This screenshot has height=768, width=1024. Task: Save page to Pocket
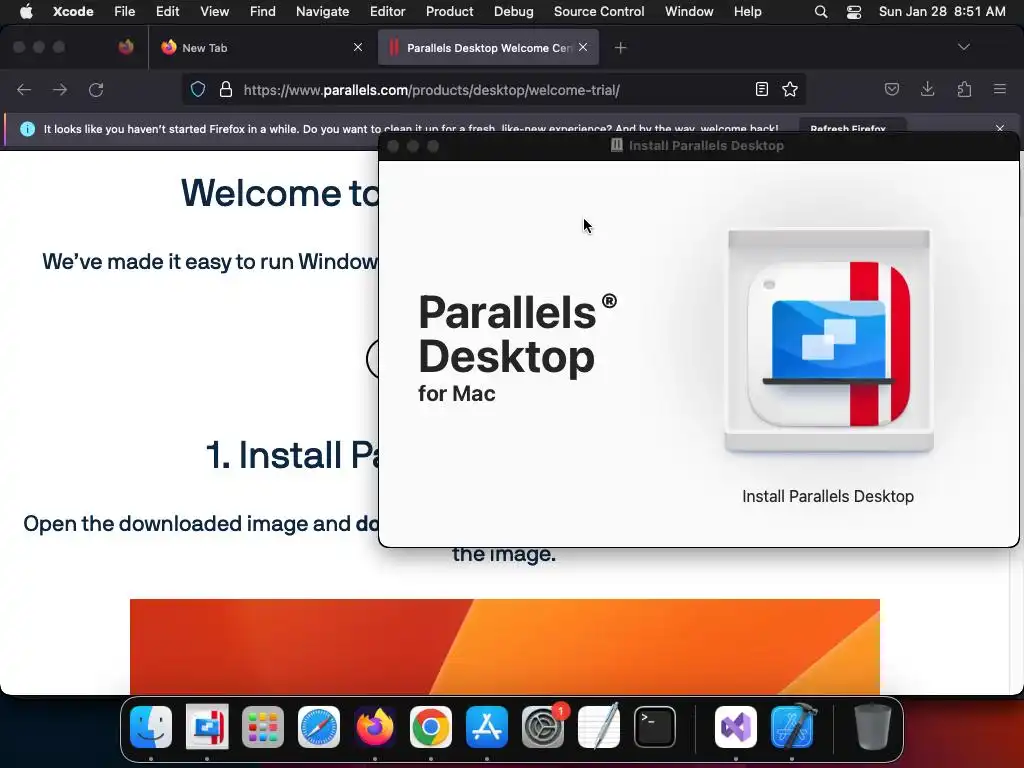click(891, 89)
